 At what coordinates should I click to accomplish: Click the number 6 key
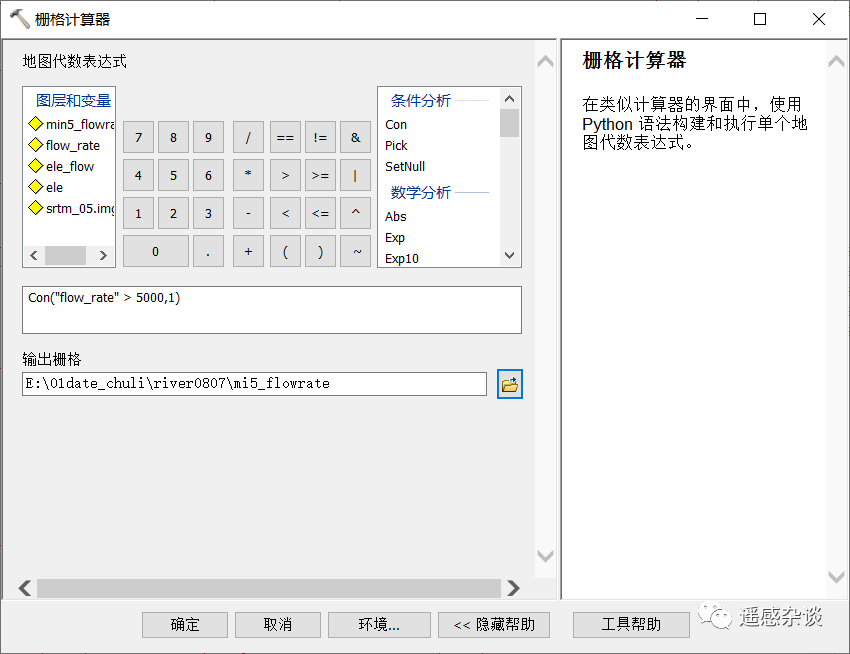208,175
